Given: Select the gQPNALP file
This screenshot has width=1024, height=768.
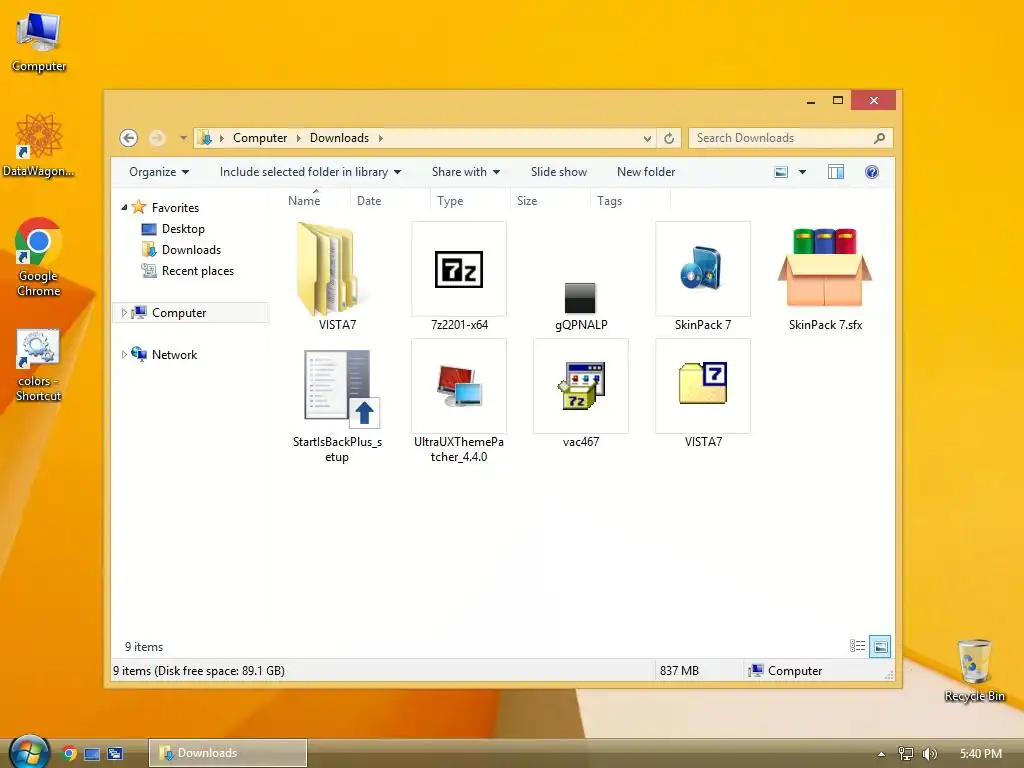Looking at the screenshot, I should click(x=580, y=298).
